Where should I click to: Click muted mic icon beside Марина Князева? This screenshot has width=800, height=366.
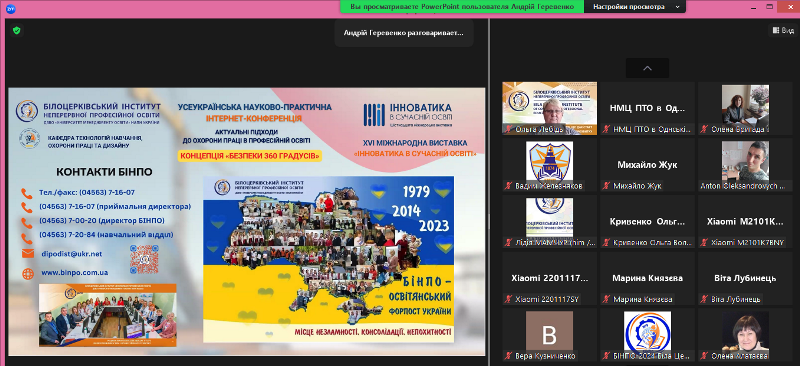(607, 300)
